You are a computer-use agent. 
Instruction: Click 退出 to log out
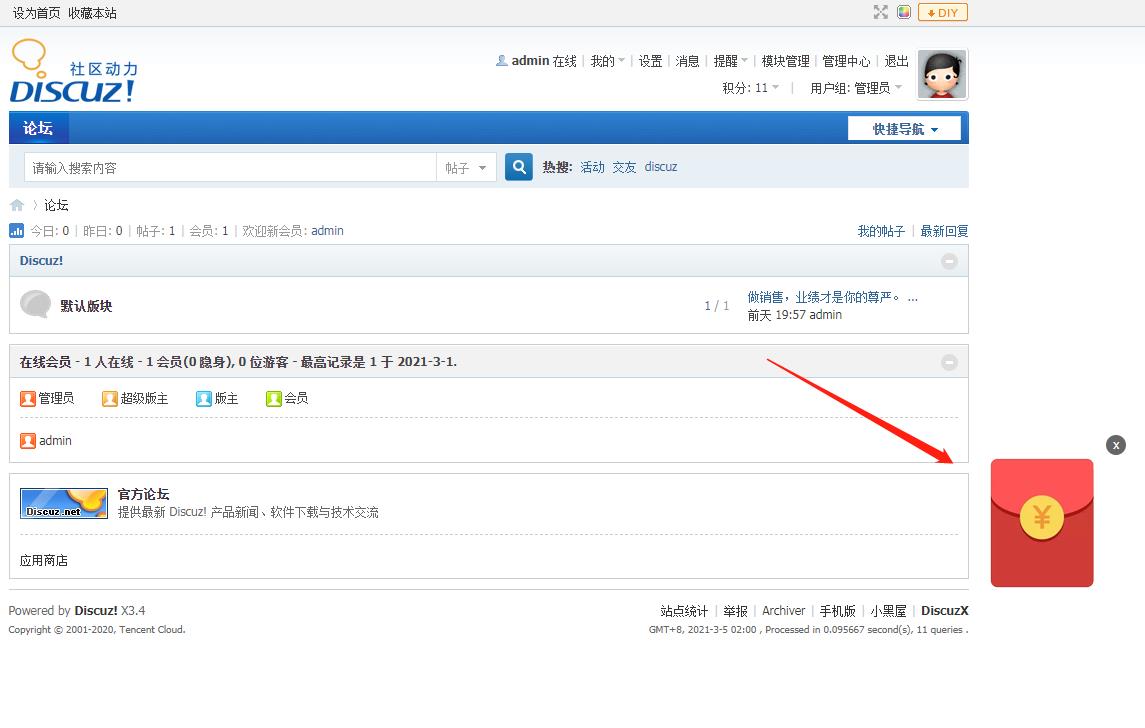click(x=897, y=61)
